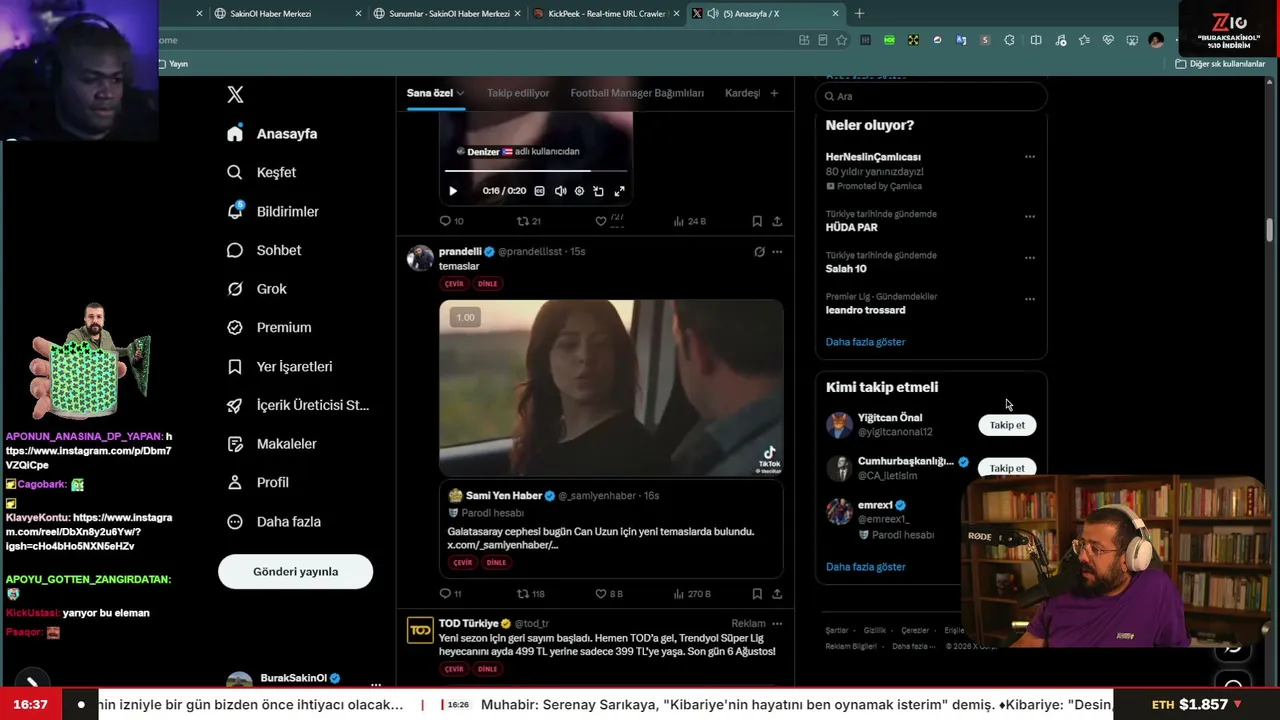Follow Yiğitcan Önal with Takip et
The width and height of the screenshot is (1280, 720).
1007,425
